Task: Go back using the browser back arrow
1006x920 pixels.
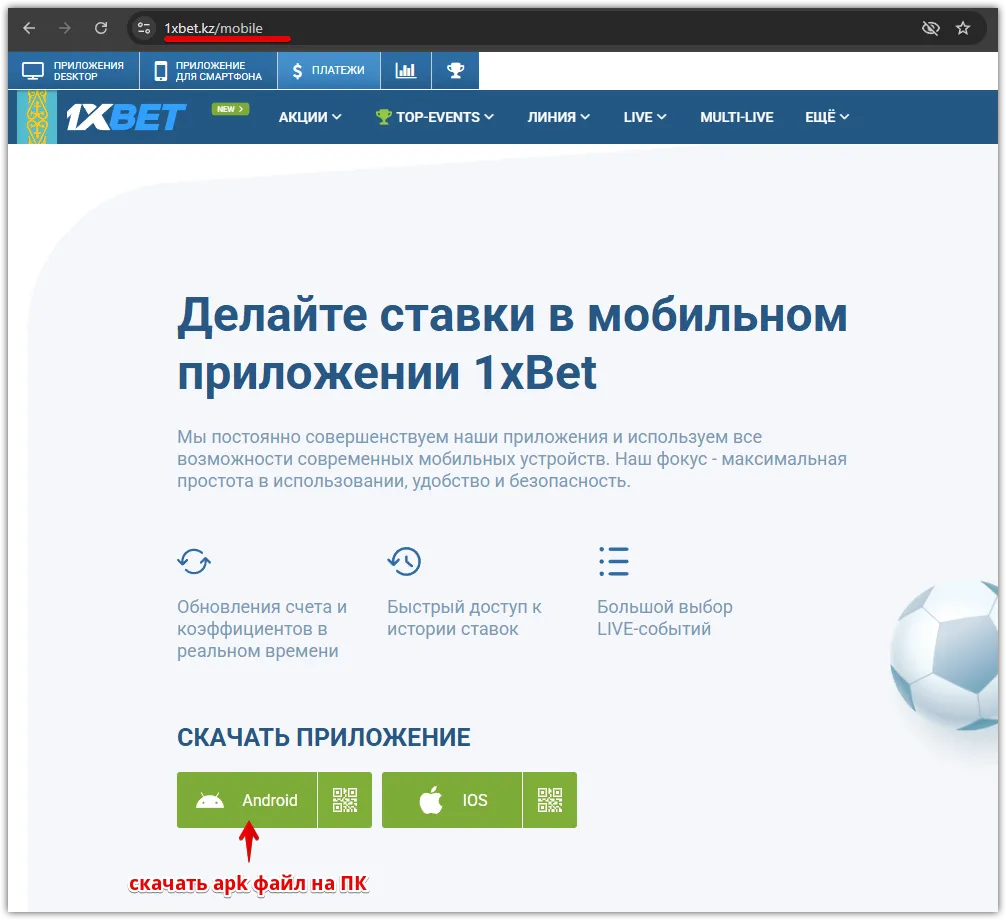Action: [30, 28]
